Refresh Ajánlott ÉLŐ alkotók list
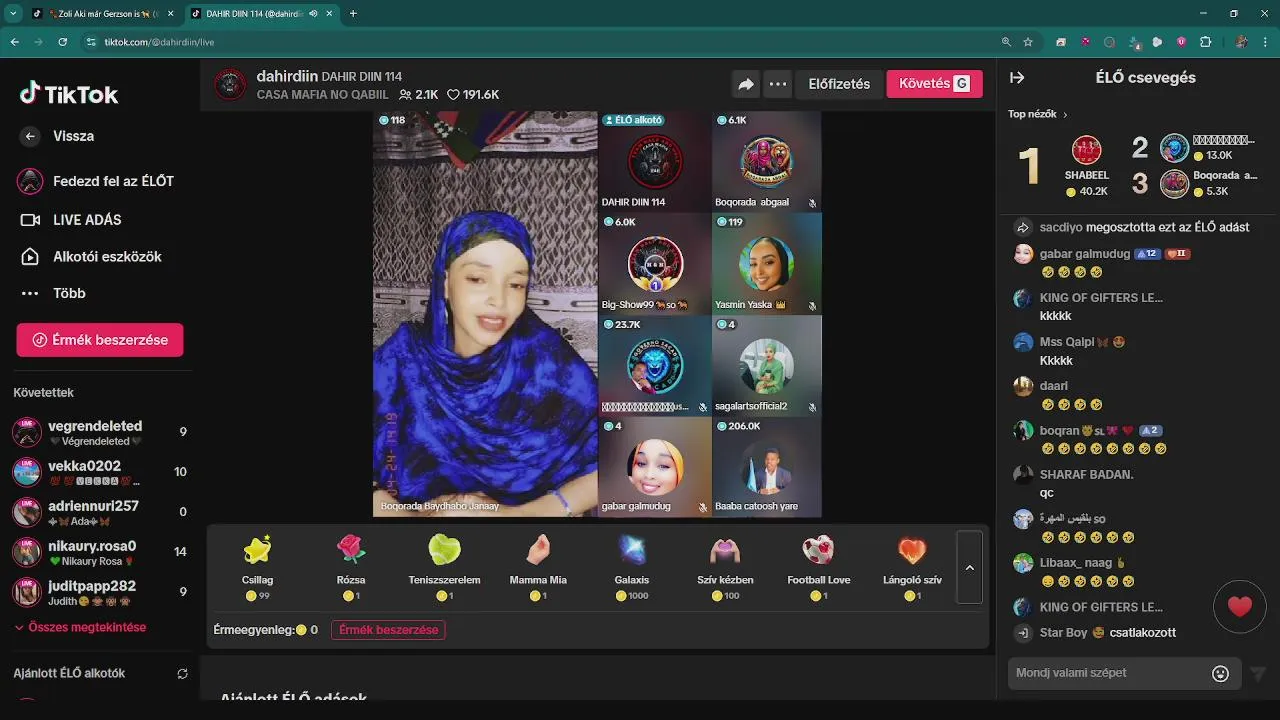The image size is (1280, 720). [x=182, y=674]
